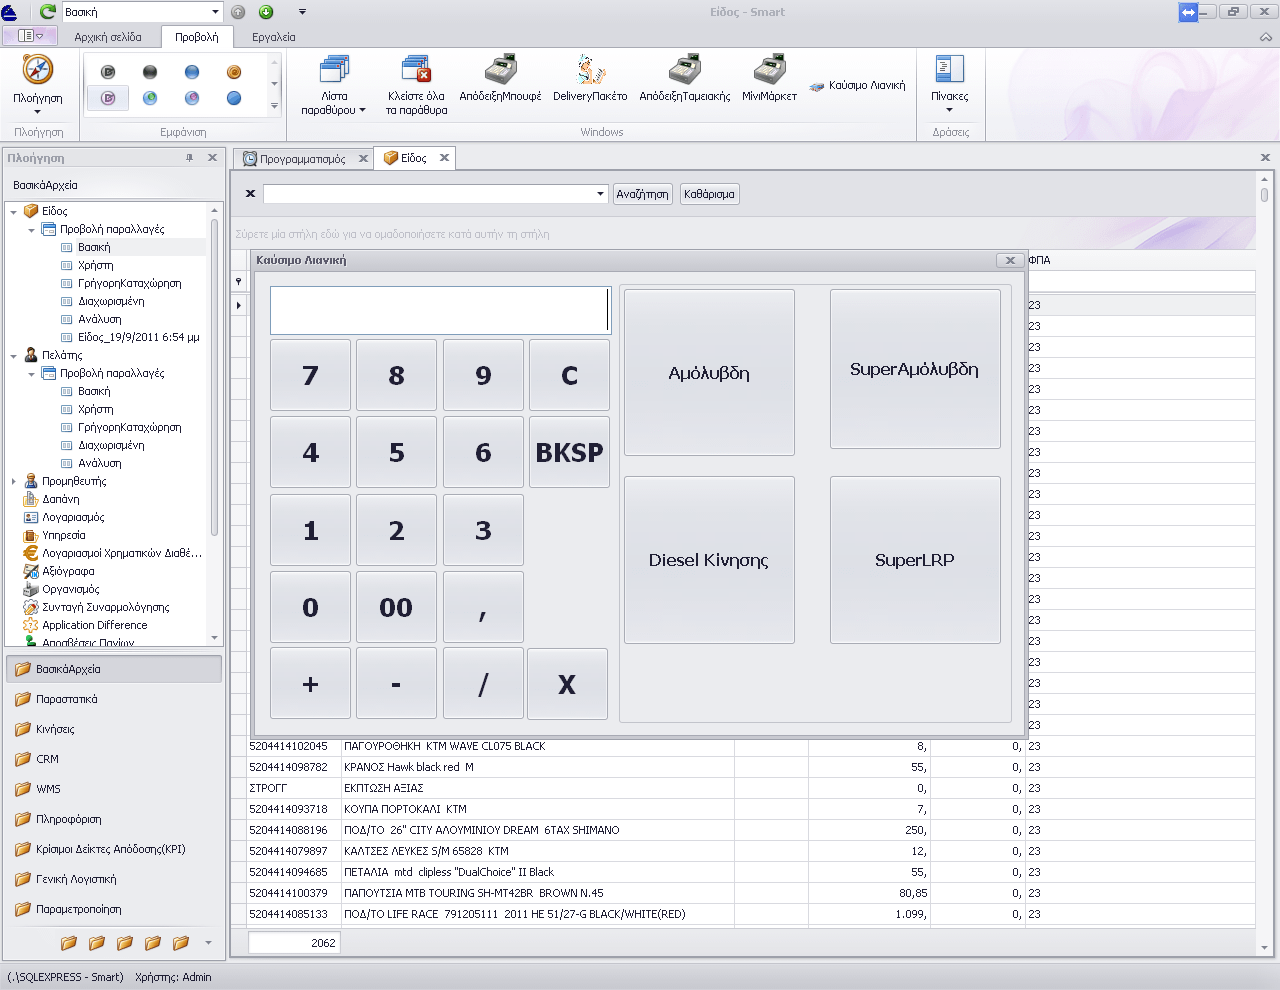Select the Diesel Κίνησης fuel button

709,560
